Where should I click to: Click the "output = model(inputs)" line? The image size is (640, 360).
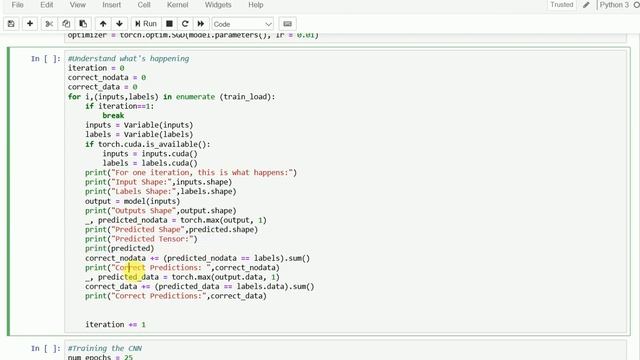coord(133,201)
